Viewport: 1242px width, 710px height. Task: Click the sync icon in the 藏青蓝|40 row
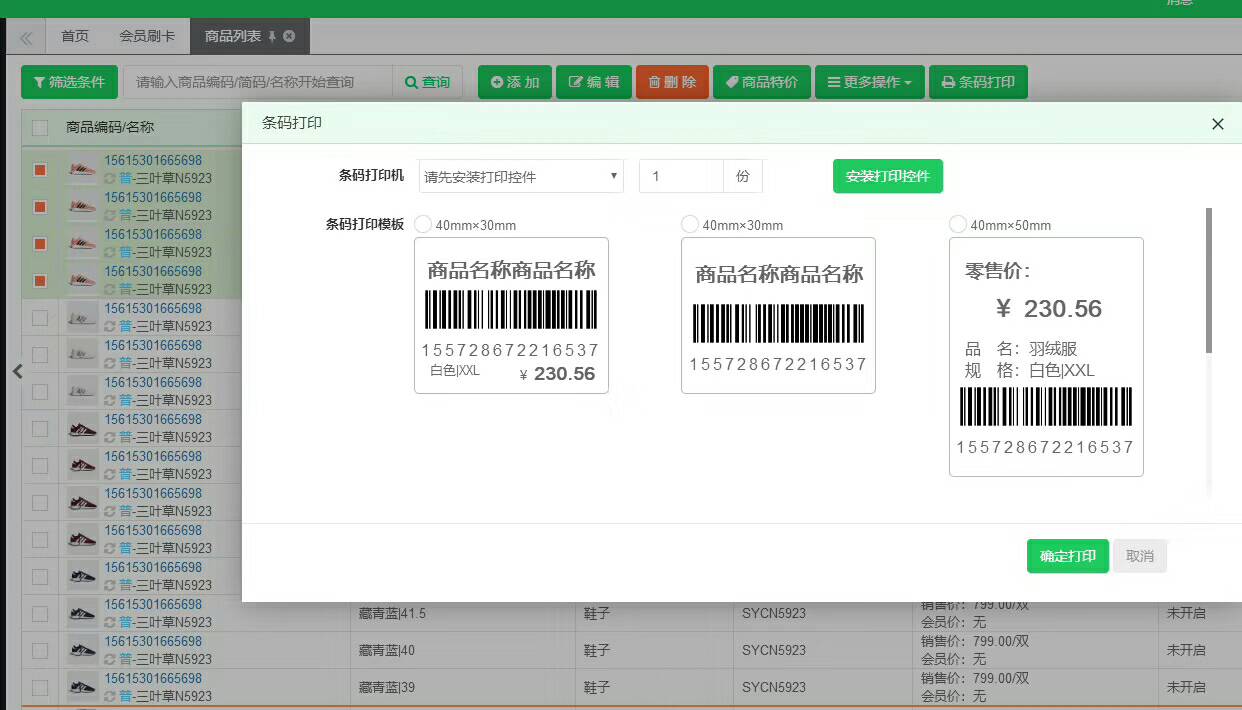tap(110, 659)
